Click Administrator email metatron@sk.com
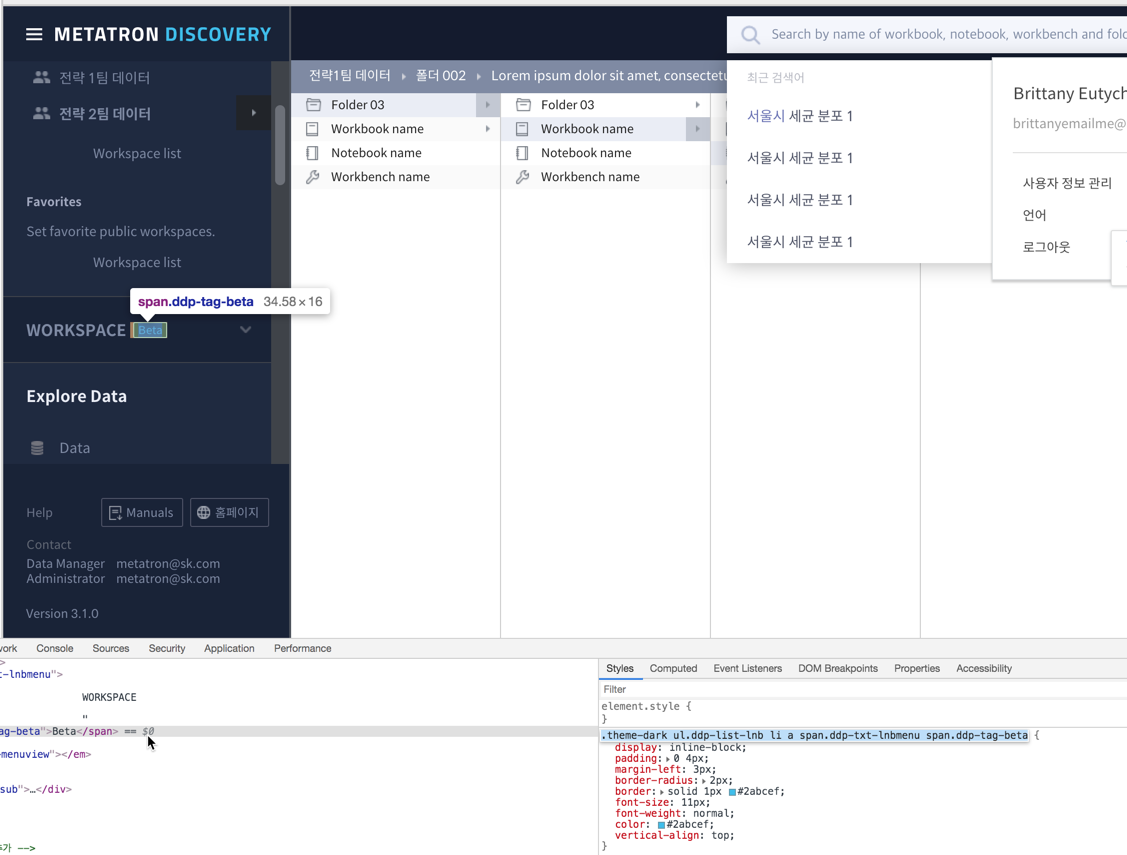This screenshot has height=855, width=1127. coord(168,578)
